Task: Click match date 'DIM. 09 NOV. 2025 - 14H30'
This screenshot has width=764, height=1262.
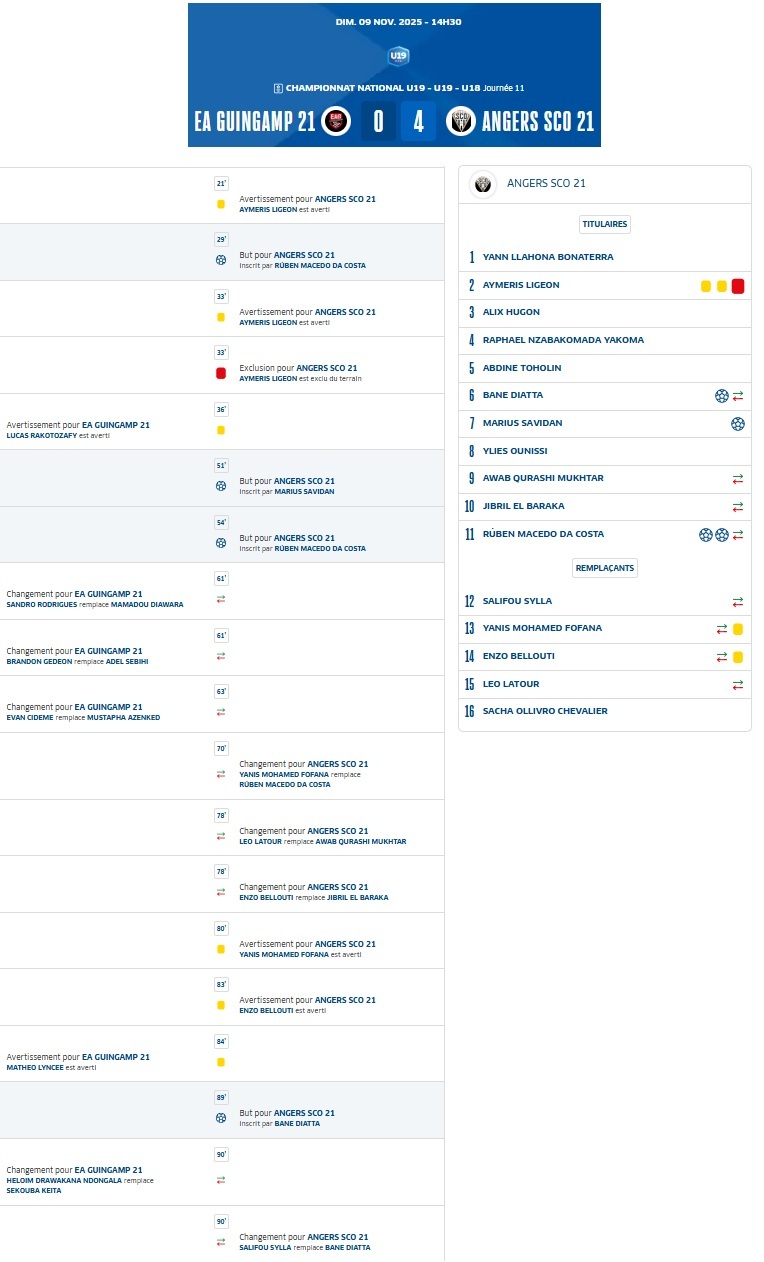Action: [x=399, y=22]
